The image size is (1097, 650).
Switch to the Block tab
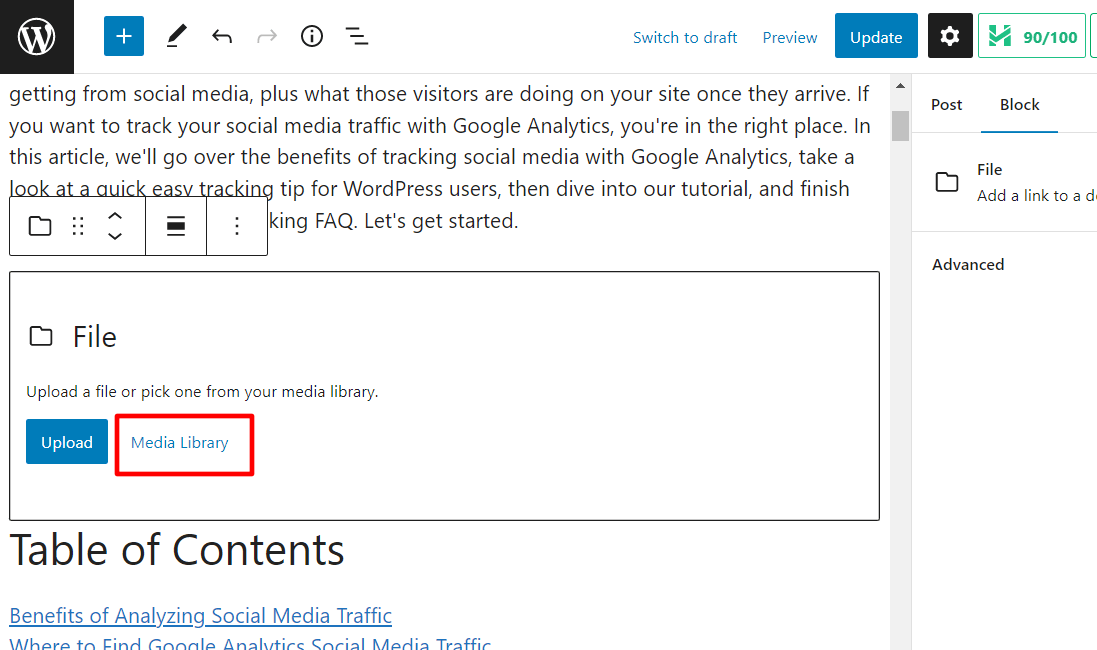tap(1019, 104)
